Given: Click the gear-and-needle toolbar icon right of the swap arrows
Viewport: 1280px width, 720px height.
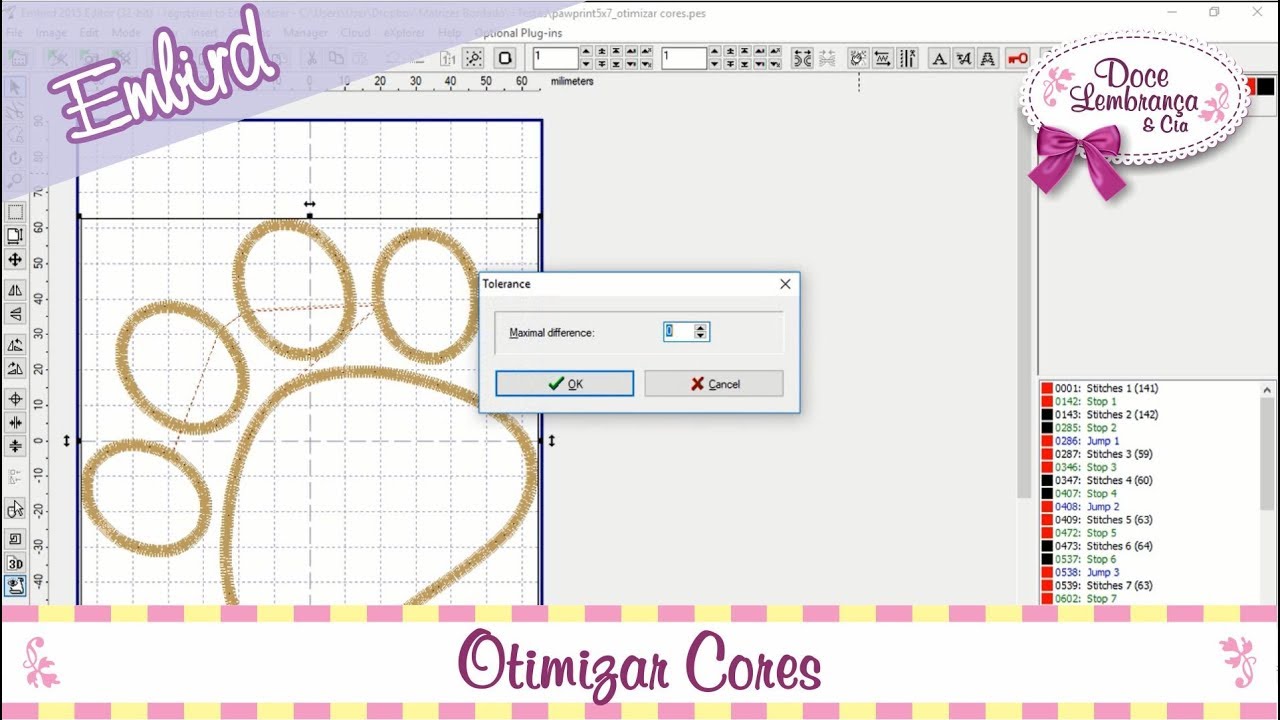Looking at the screenshot, I should tap(858, 59).
